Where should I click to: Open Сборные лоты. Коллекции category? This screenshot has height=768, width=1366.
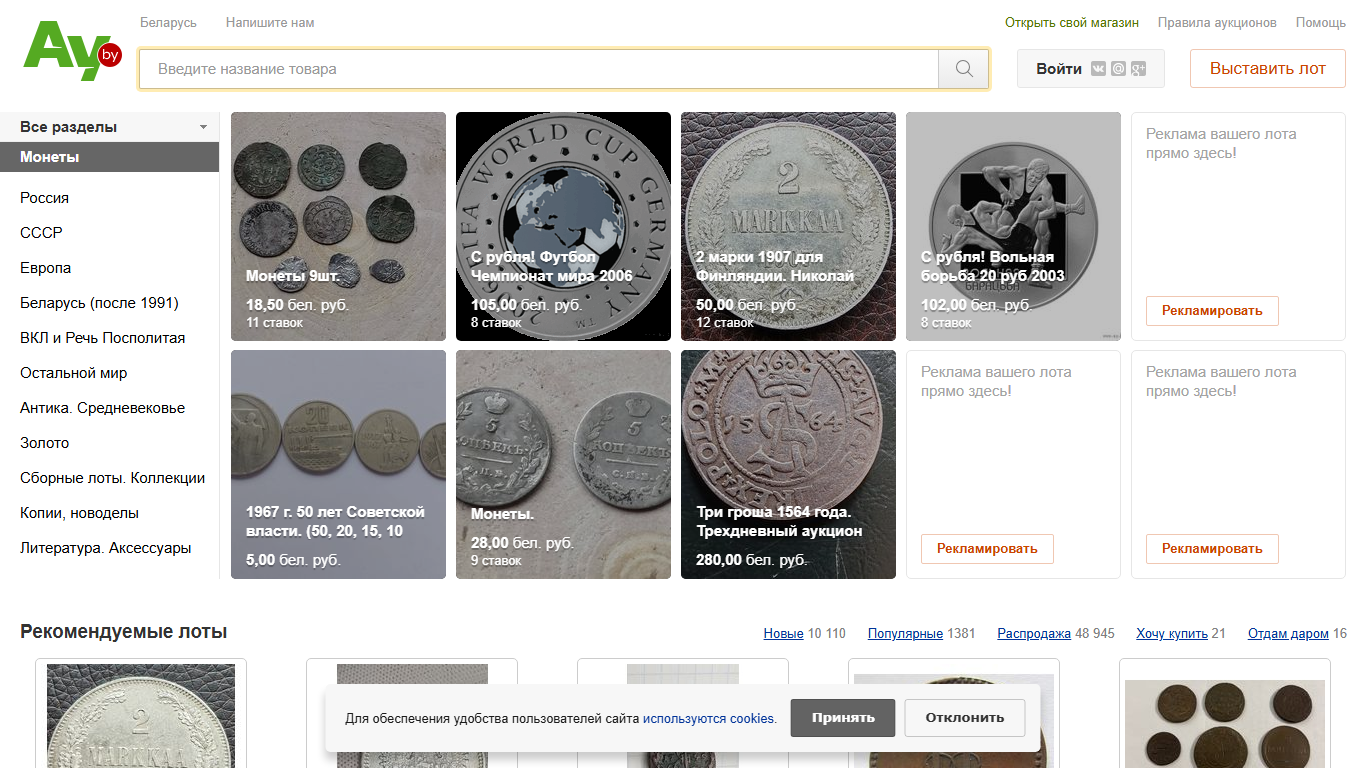point(112,478)
